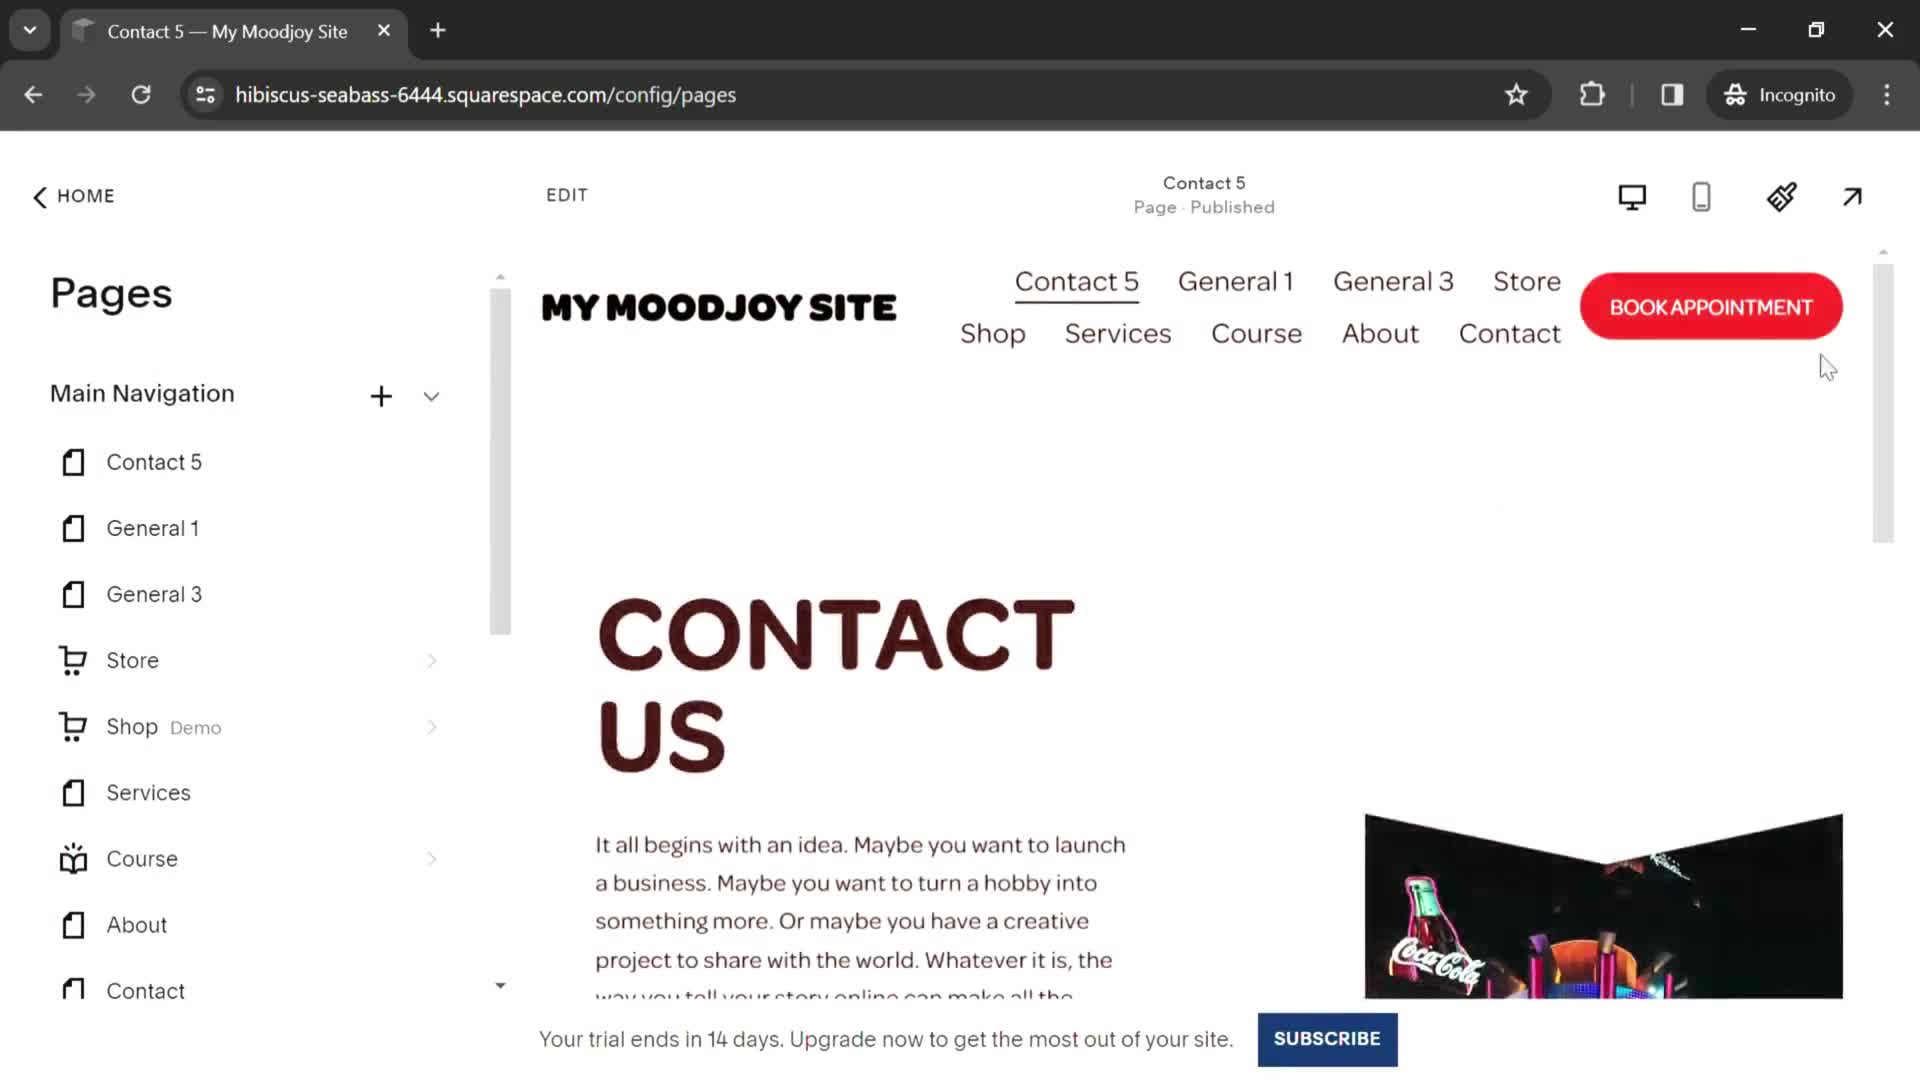Toggle the Main Navigation collapse arrow

click(x=431, y=394)
